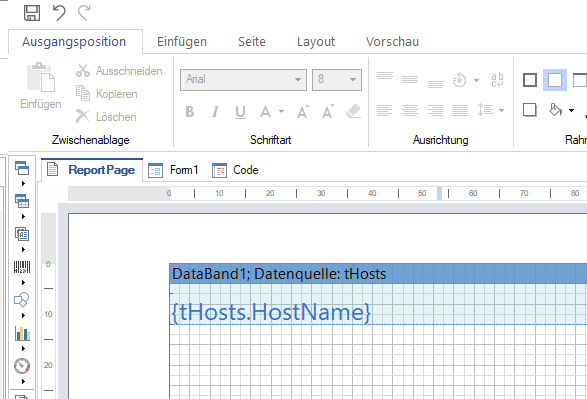Justify the text
This screenshot has width=587, height=399.
(460, 110)
